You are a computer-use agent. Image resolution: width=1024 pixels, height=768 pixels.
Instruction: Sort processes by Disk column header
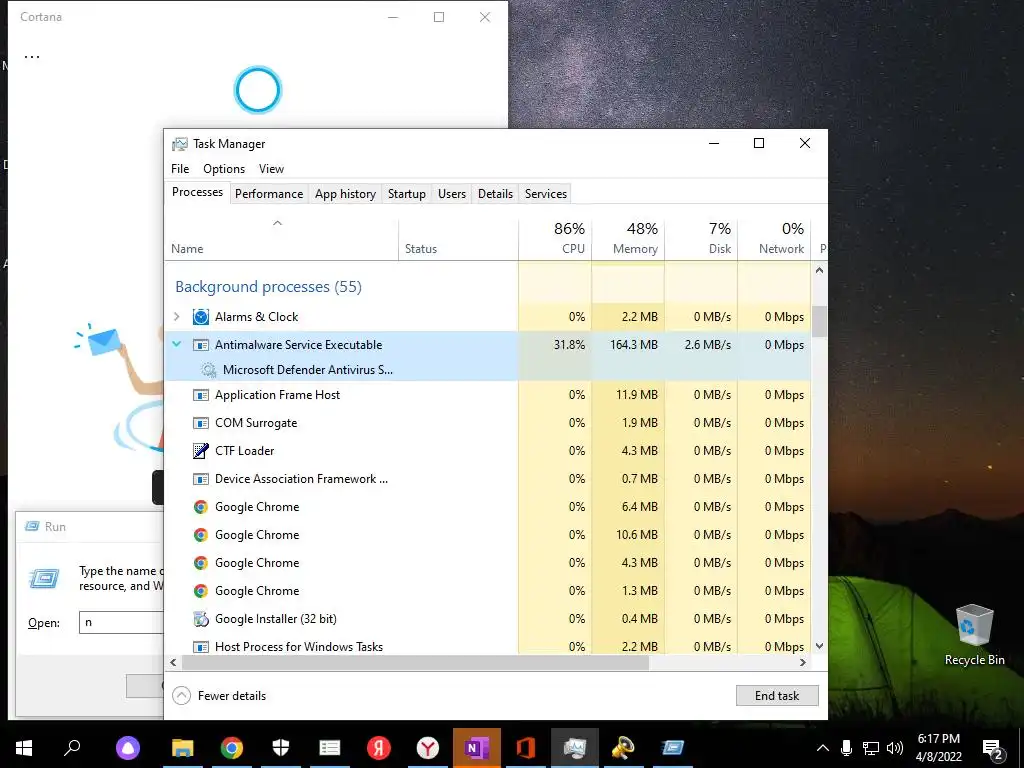click(701, 239)
